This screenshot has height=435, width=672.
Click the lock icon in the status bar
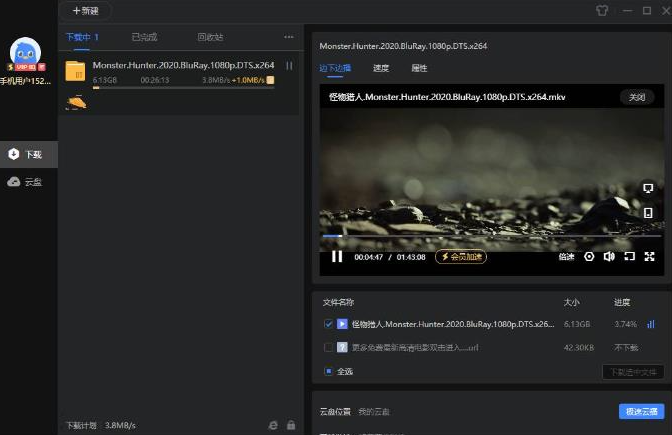(x=291, y=425)
